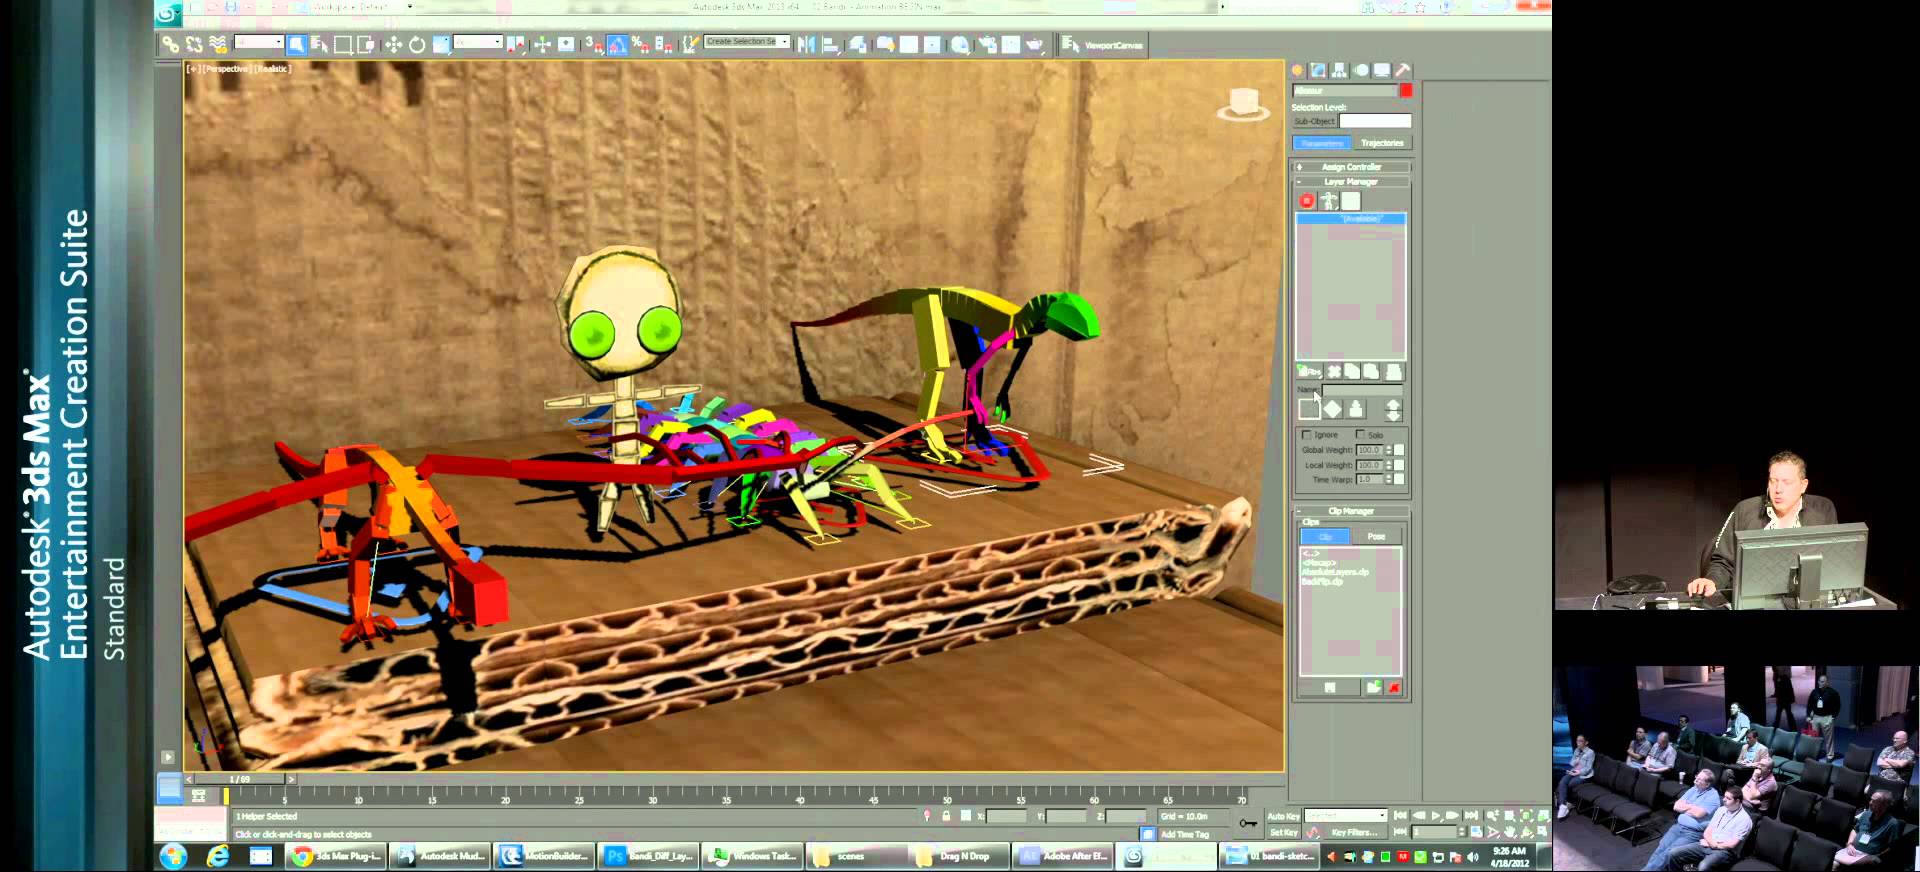The height and width of the screenshot is (872, 1920).
Task: Click red record icon in Layer Manager
Action: point(1306,200)
